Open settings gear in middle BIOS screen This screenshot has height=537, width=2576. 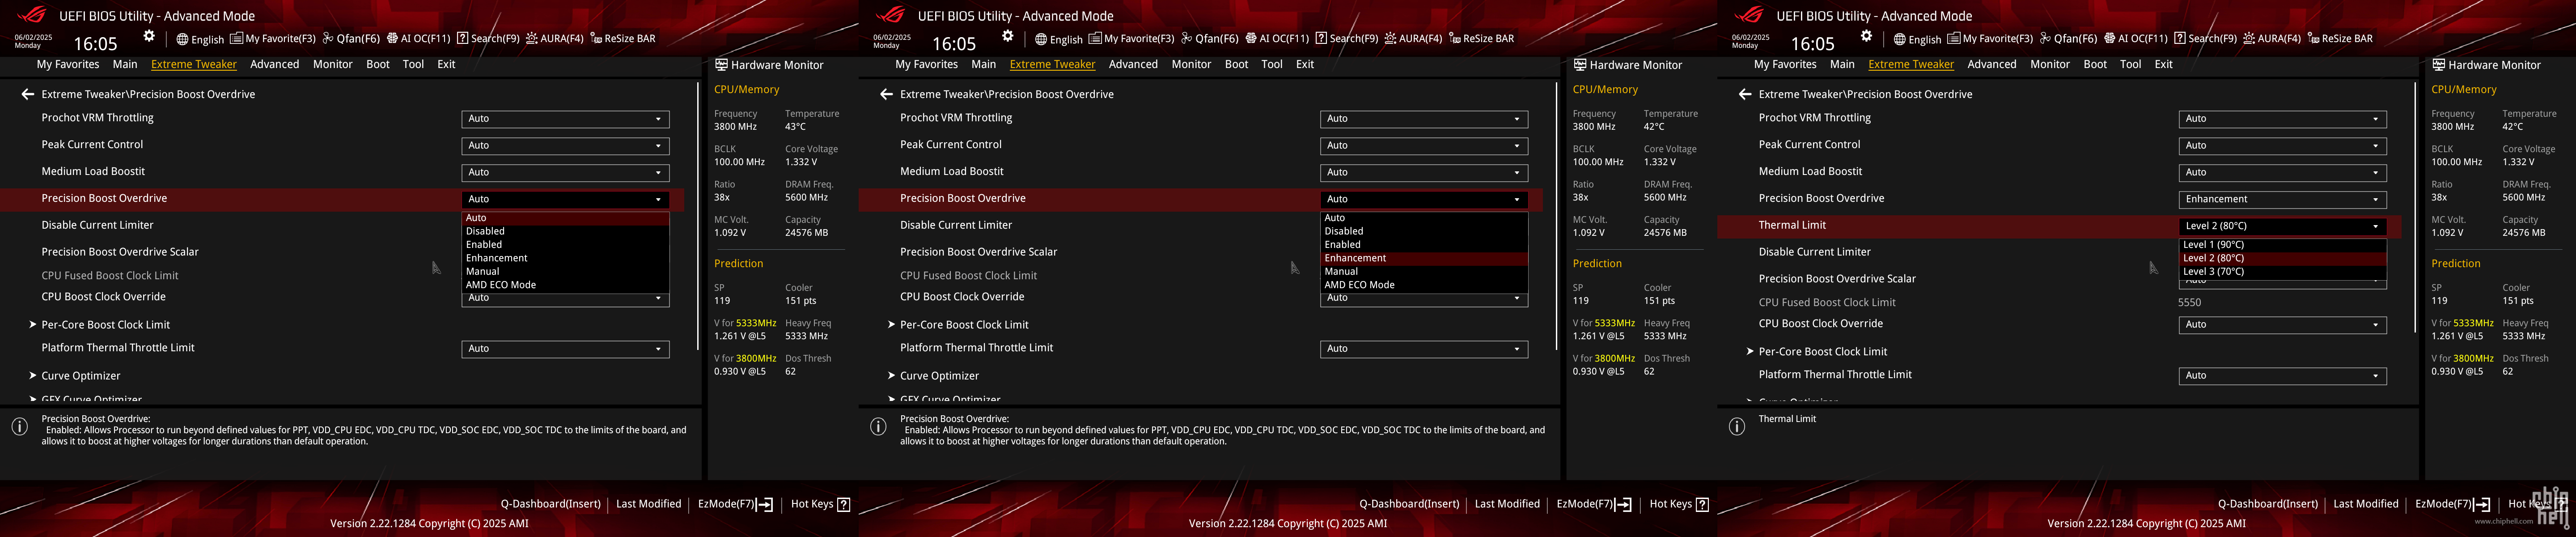(x=1008, y=36)
